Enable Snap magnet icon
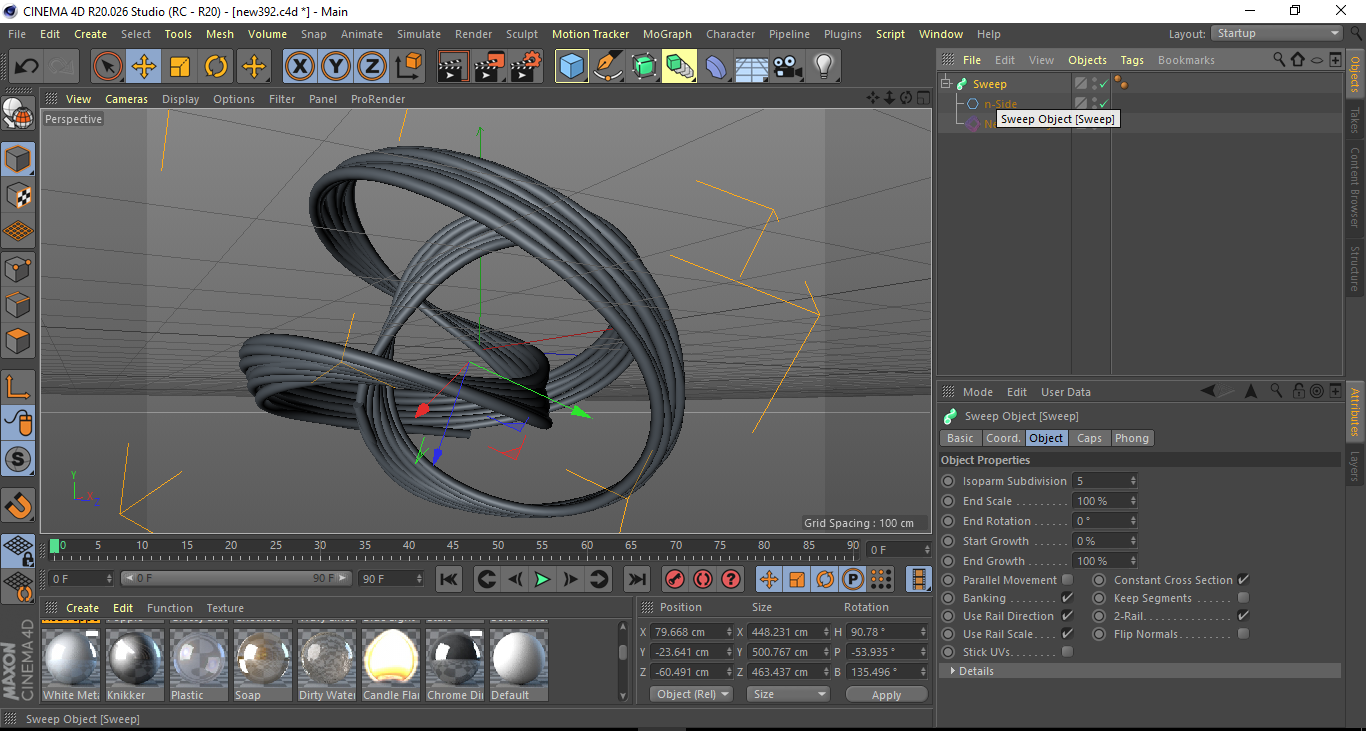The width and height of the screenshot is (1366, 731). coord(18,505)
